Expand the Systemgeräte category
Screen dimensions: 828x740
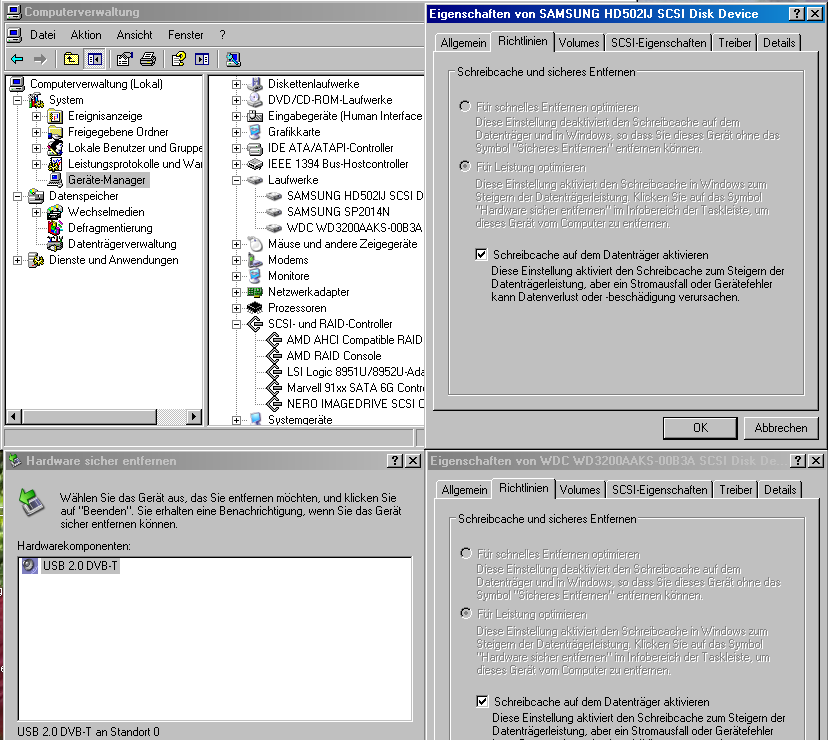[237, 420]
